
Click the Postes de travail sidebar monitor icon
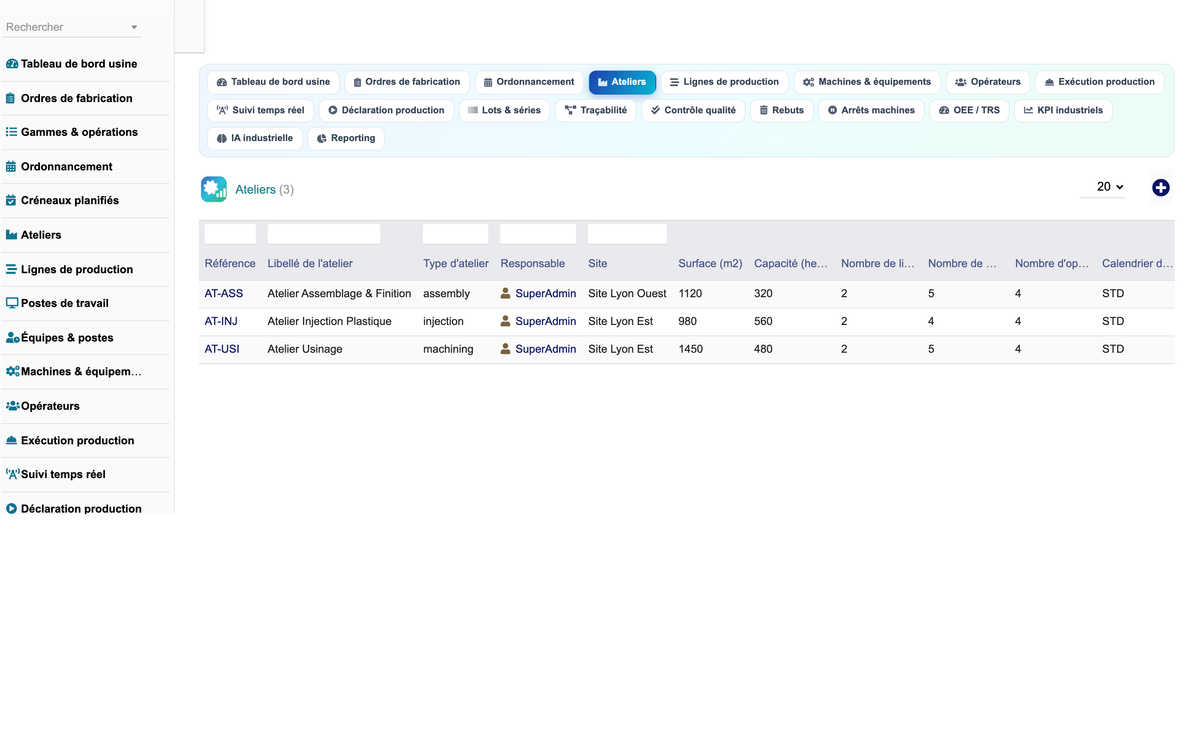click(12, 303)
